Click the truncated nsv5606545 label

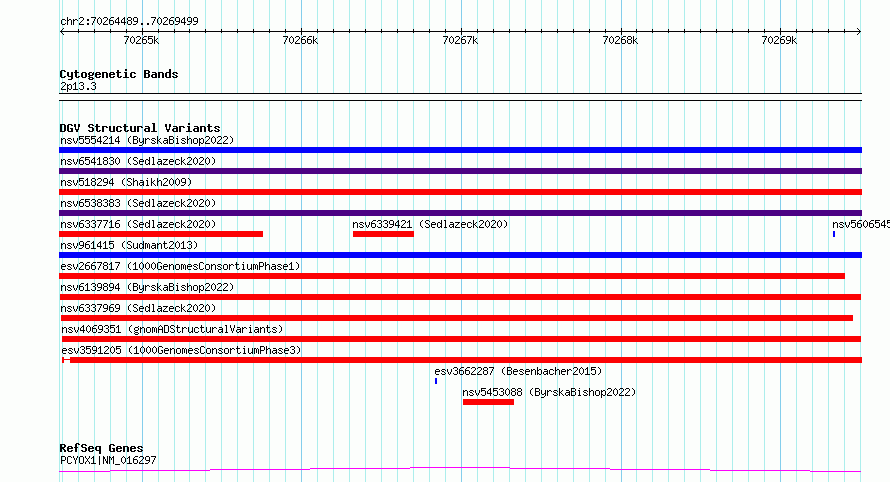(x=860, y=224)
